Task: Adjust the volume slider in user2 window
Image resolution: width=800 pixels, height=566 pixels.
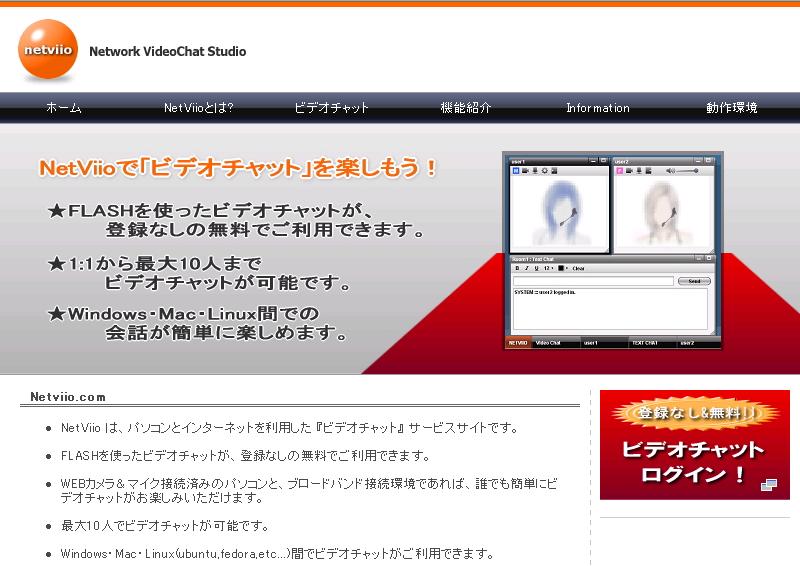Action: click(688, 171)
